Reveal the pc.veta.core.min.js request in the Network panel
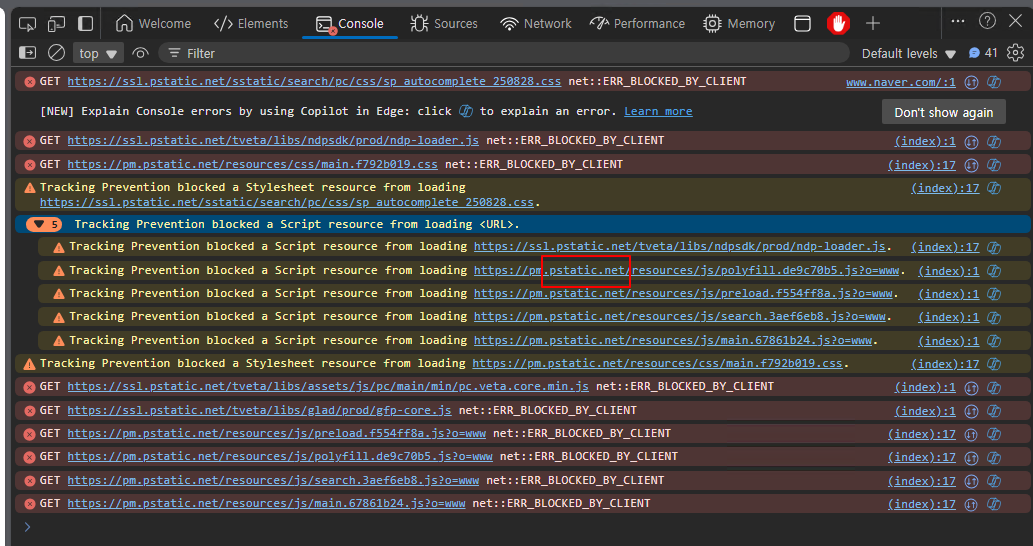Image resolution: width=1033 pixels, height=546 pixels. click(971, 387)
